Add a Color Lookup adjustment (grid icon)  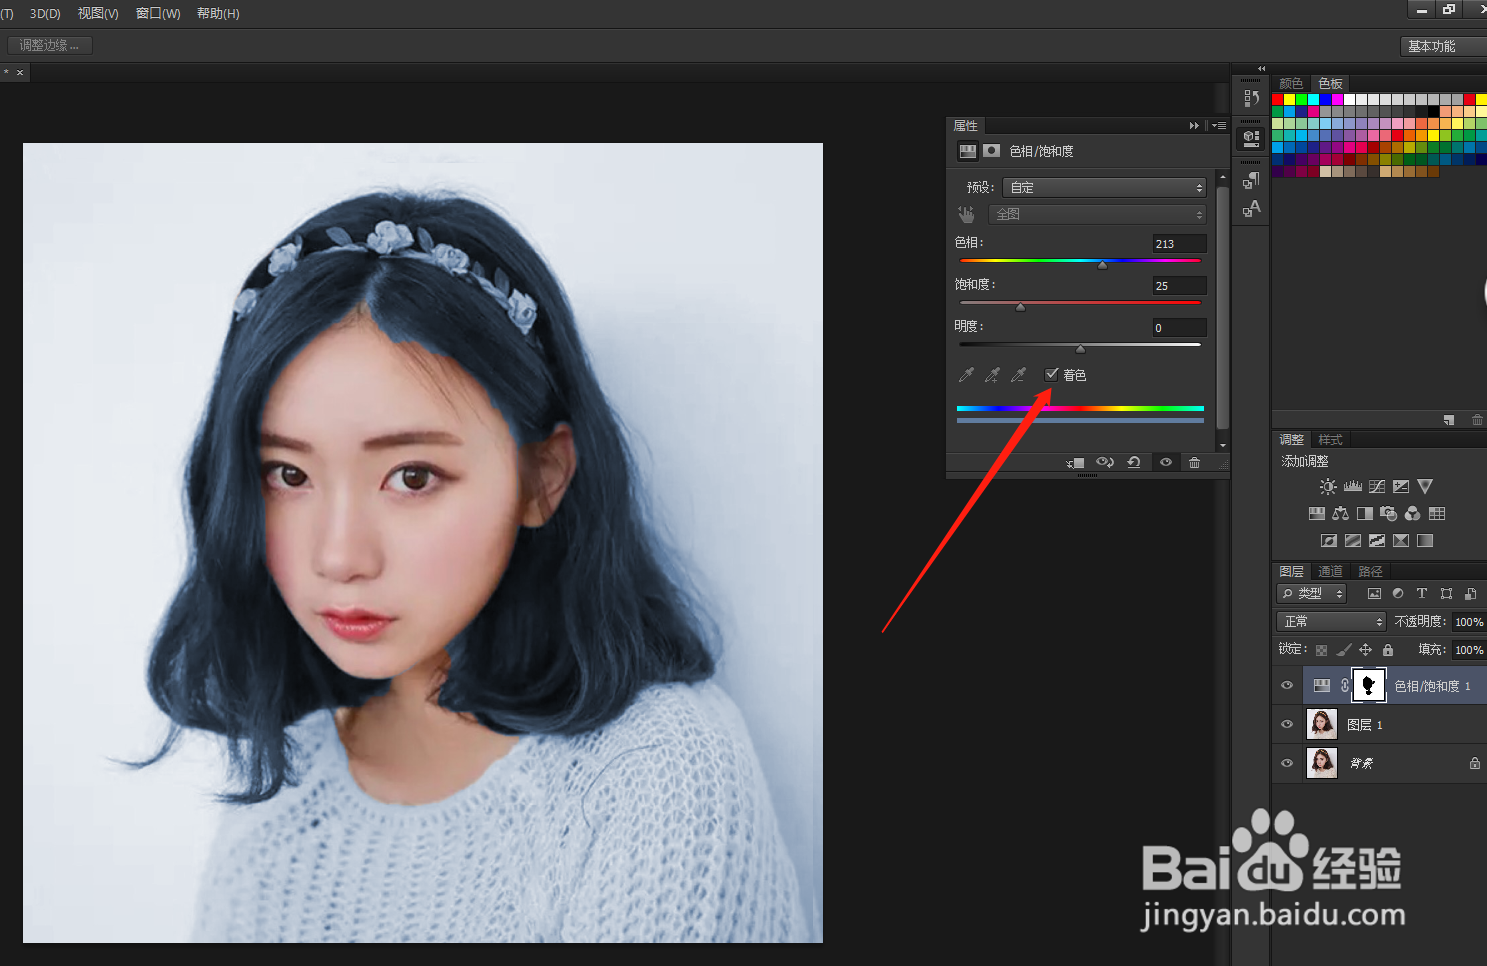tap(1437, 514)
